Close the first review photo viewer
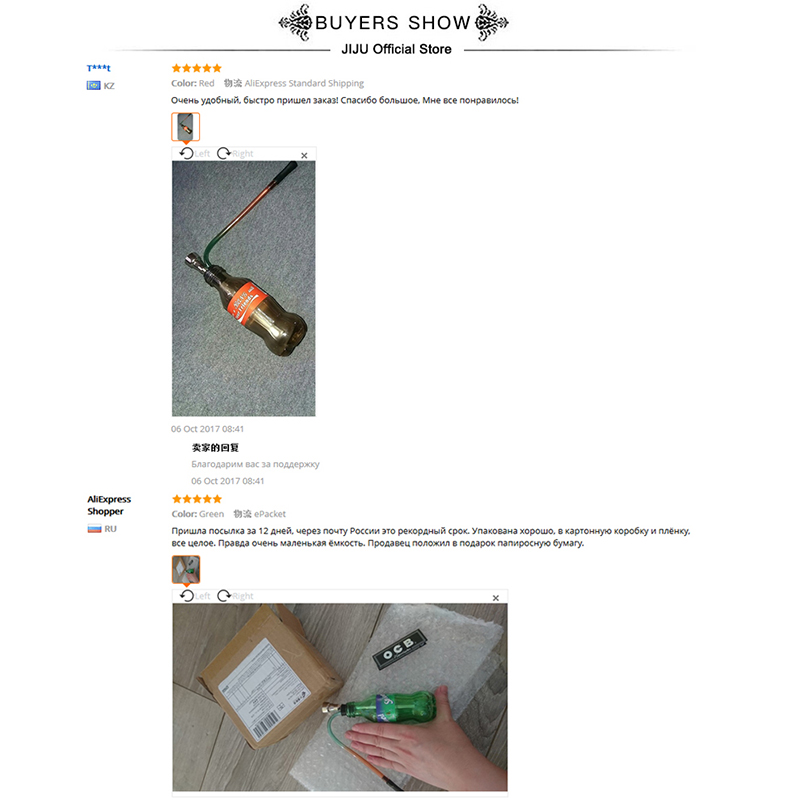This screenshot has height=800, width=800. tap(304, 156)
